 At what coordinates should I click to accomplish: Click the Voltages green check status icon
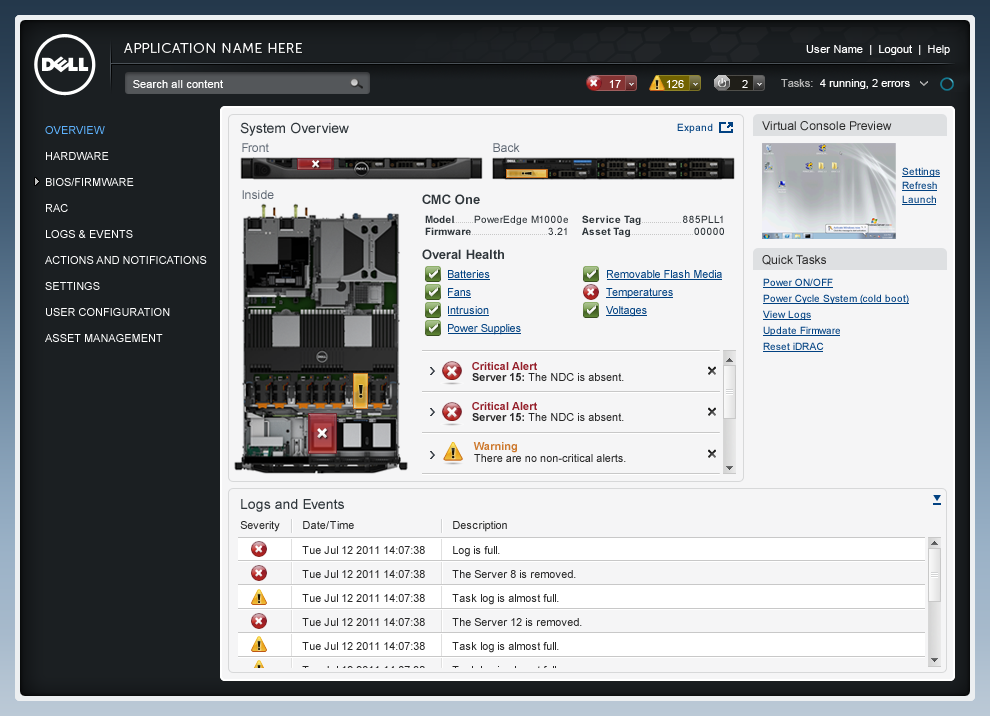click(590, 310)
